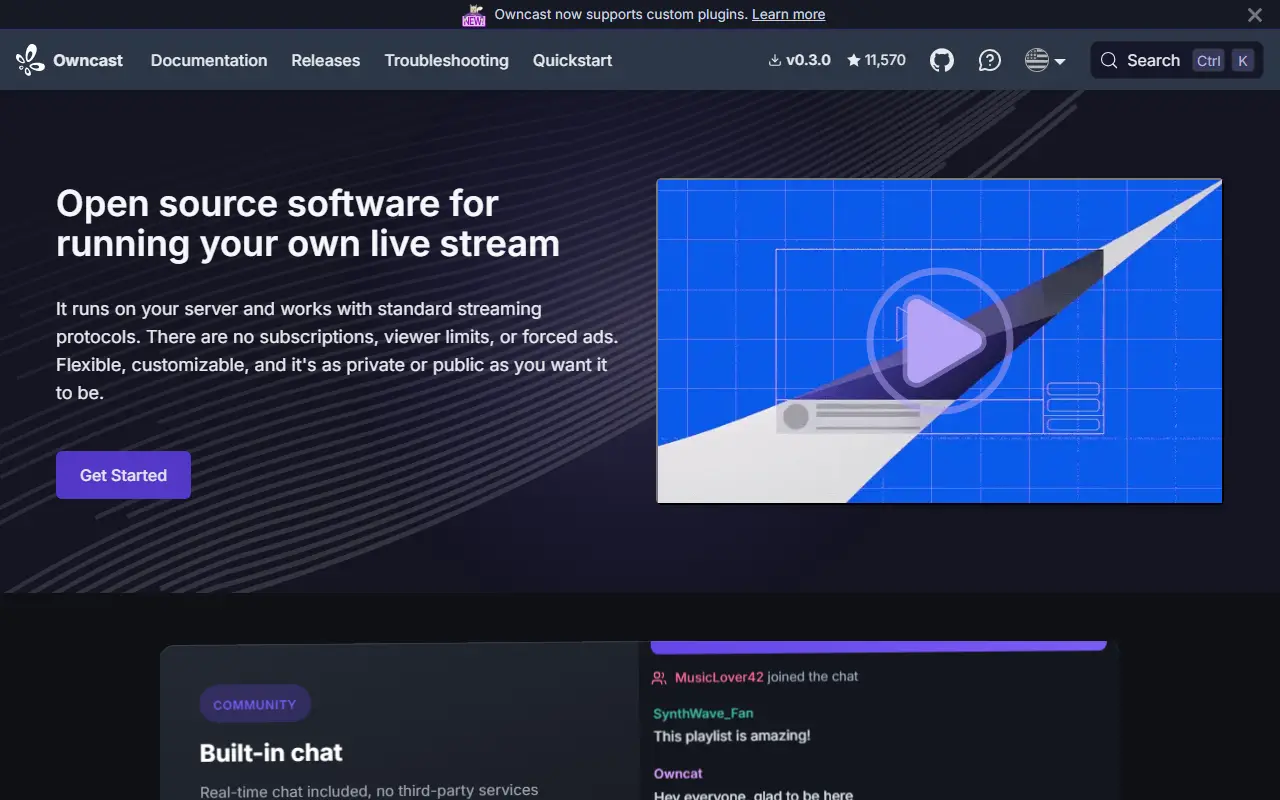Open the Releases menu item
Image resolution: width=1280 pixels, height=800 pixels.
[x=326, y=60]
